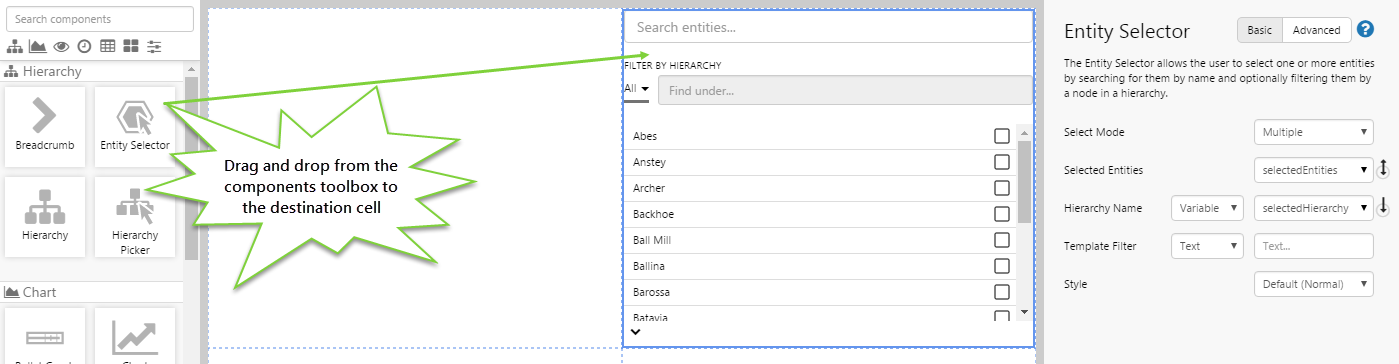Click the Search entities field
1399x364 pixels.
coord(828,27)
